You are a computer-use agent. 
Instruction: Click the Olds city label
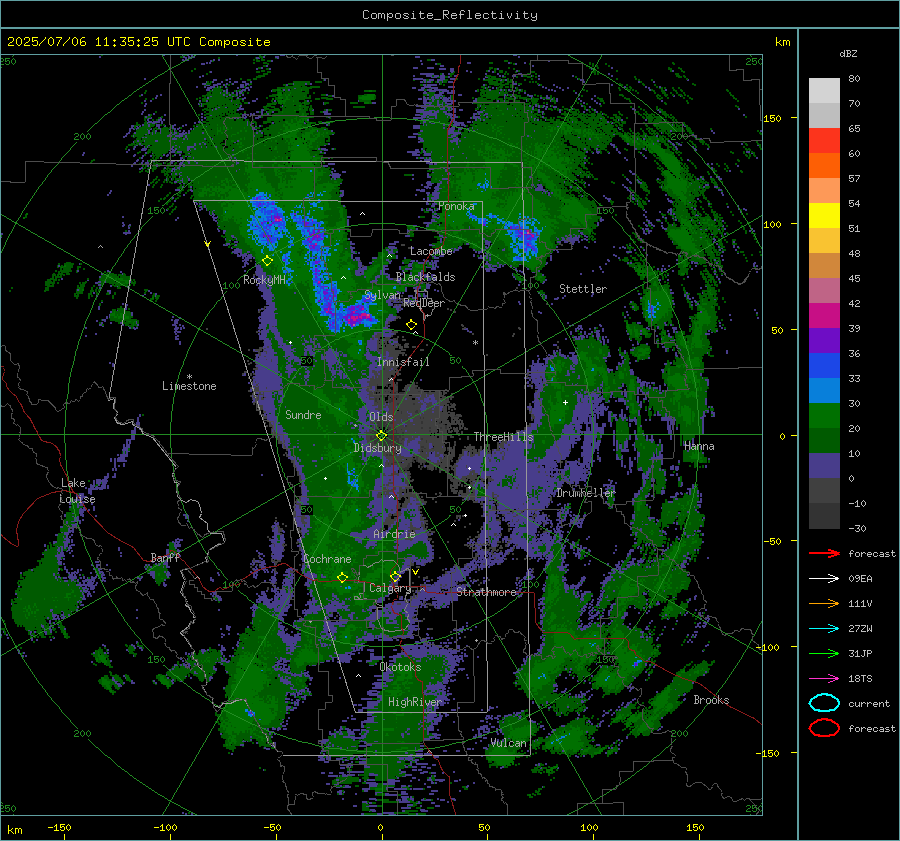tap(381, 417)
